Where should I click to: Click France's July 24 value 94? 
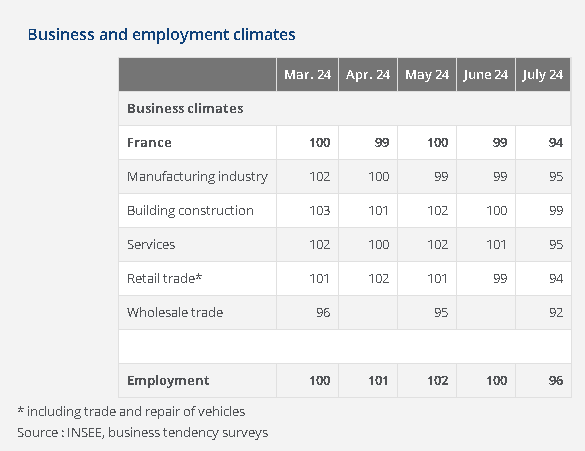tap(556, 142)
